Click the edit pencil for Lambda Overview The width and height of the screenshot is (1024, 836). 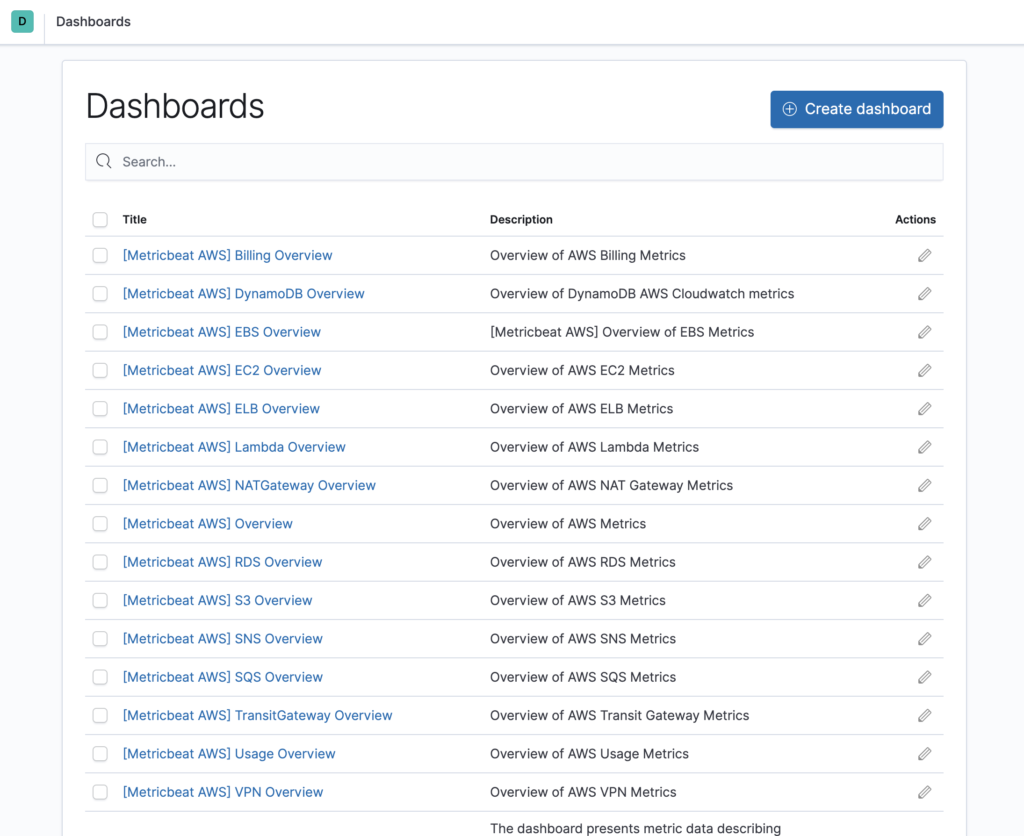tap(924, 447)
